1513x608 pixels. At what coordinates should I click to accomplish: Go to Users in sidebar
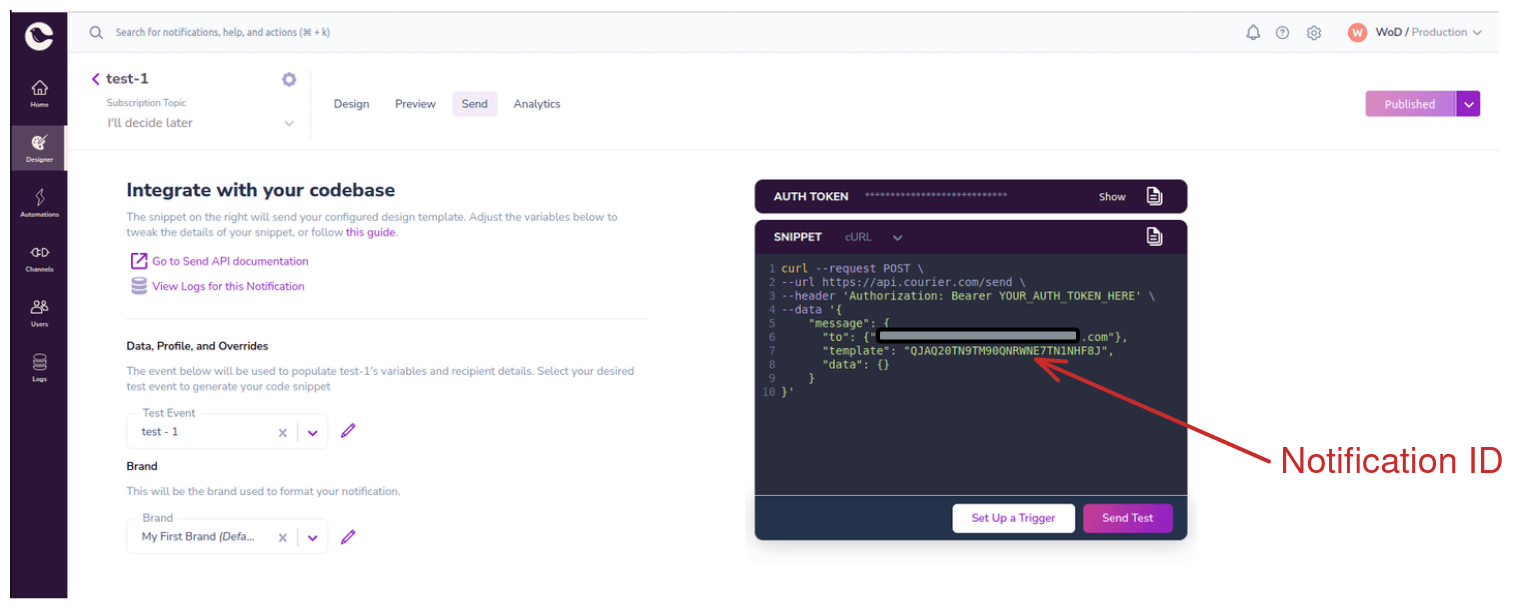(x=40, y=311)
